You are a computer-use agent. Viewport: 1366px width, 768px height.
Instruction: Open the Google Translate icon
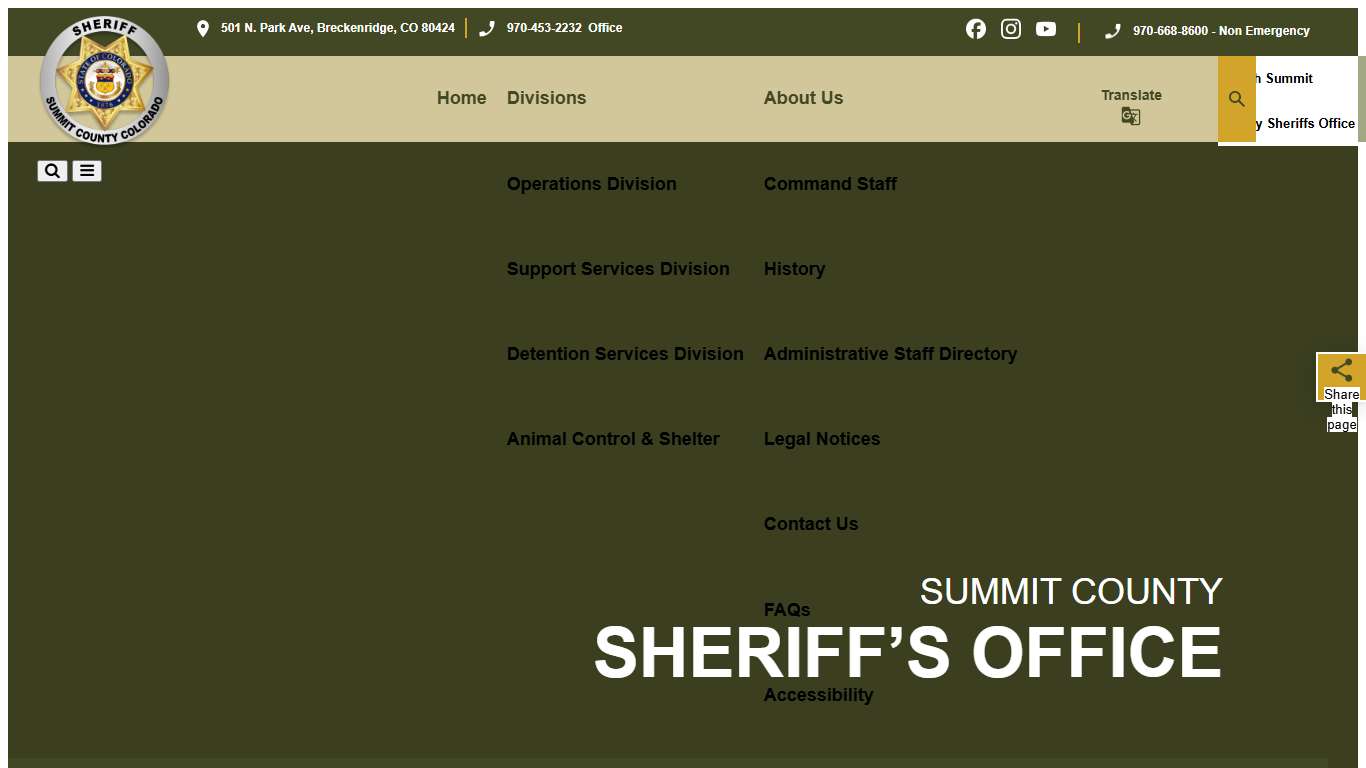[x=1130, y=116]
